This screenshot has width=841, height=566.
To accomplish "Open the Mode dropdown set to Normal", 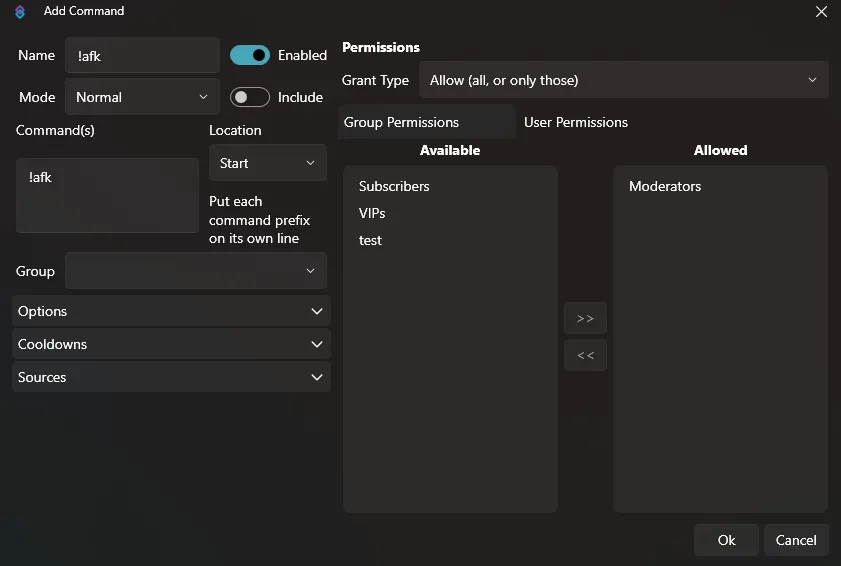I will click(142, 97).
